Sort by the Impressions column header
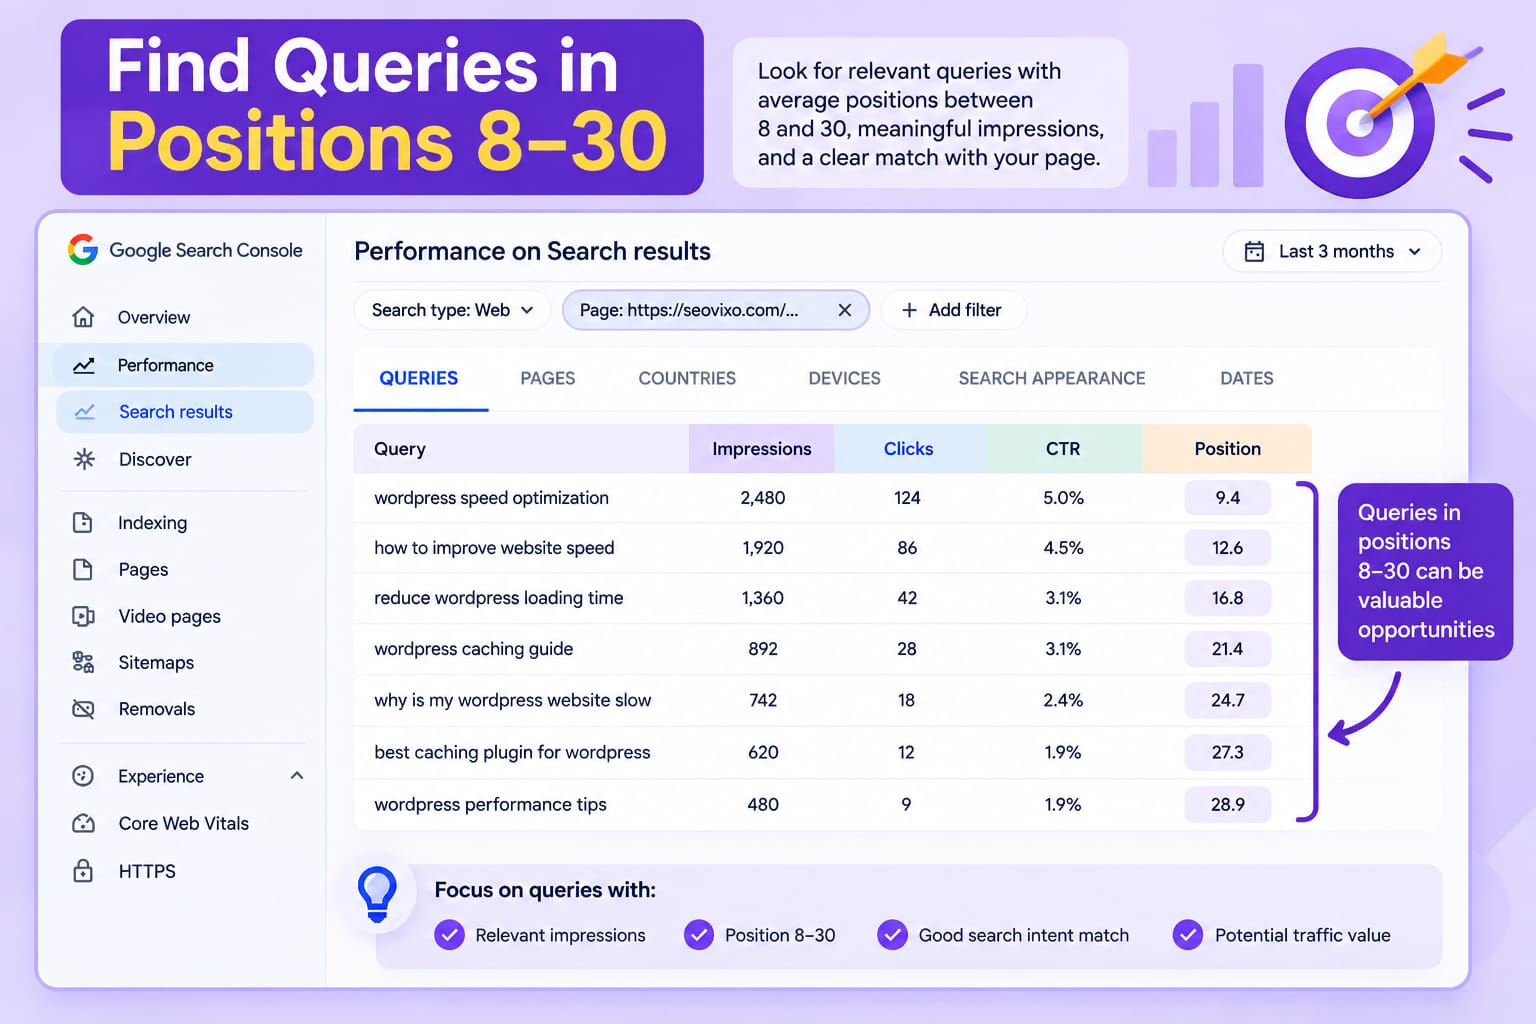The width and height of the screenshot is (1536, 1024). click(762, 449)
